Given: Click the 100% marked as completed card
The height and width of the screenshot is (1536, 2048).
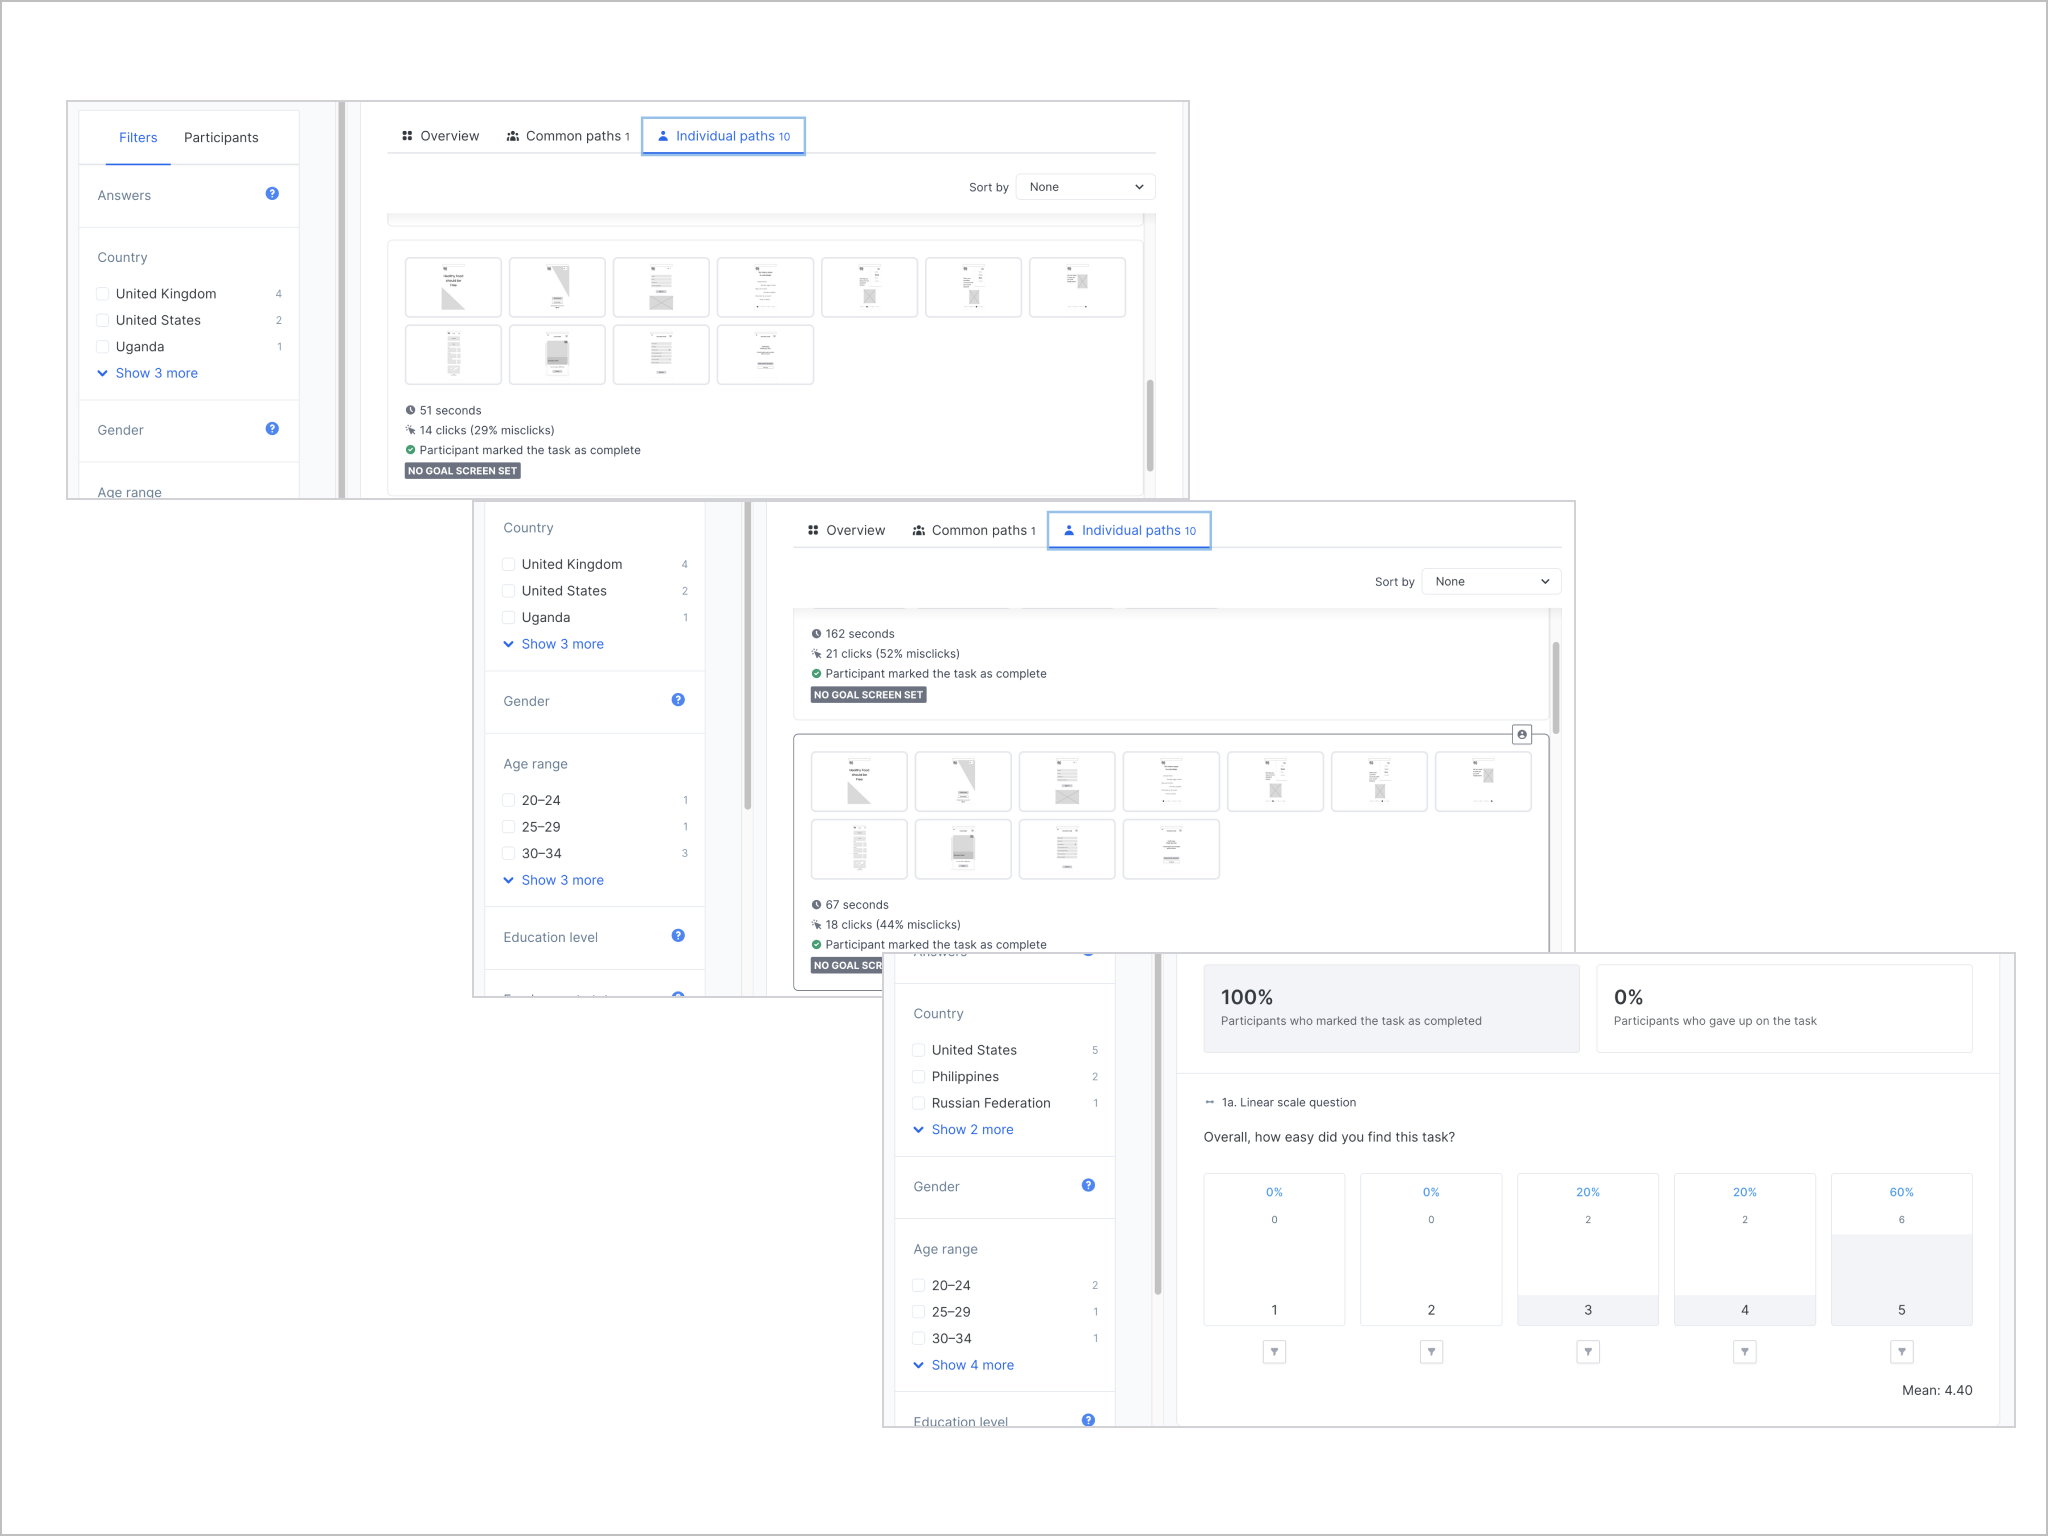Looking at the screenshot, I should 1391,1008.
